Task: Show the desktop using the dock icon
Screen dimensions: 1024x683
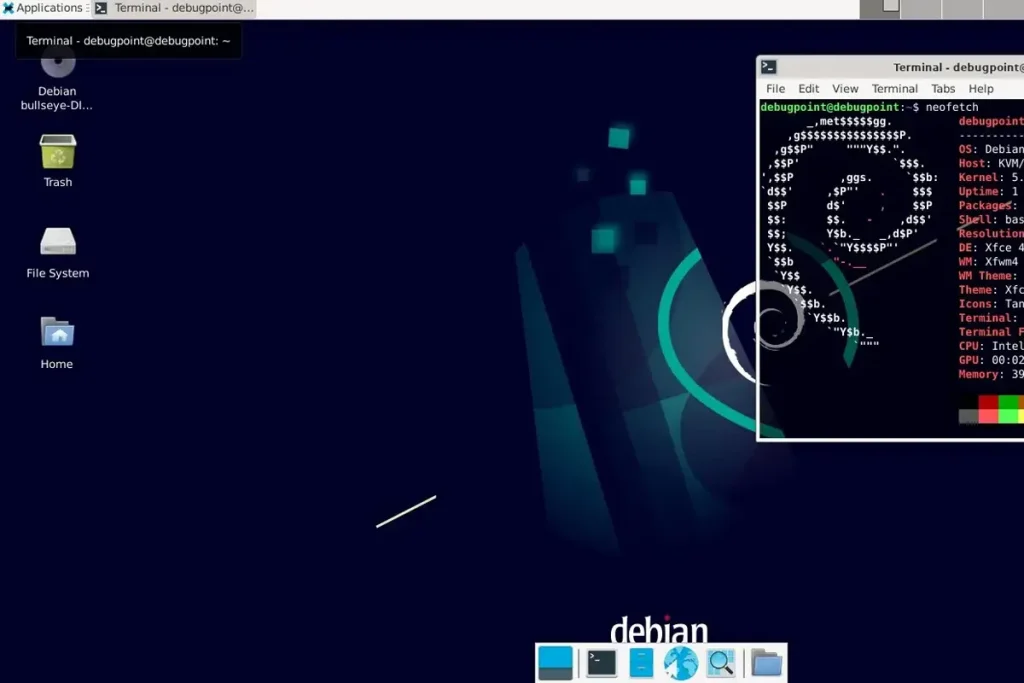Action: 555,662
